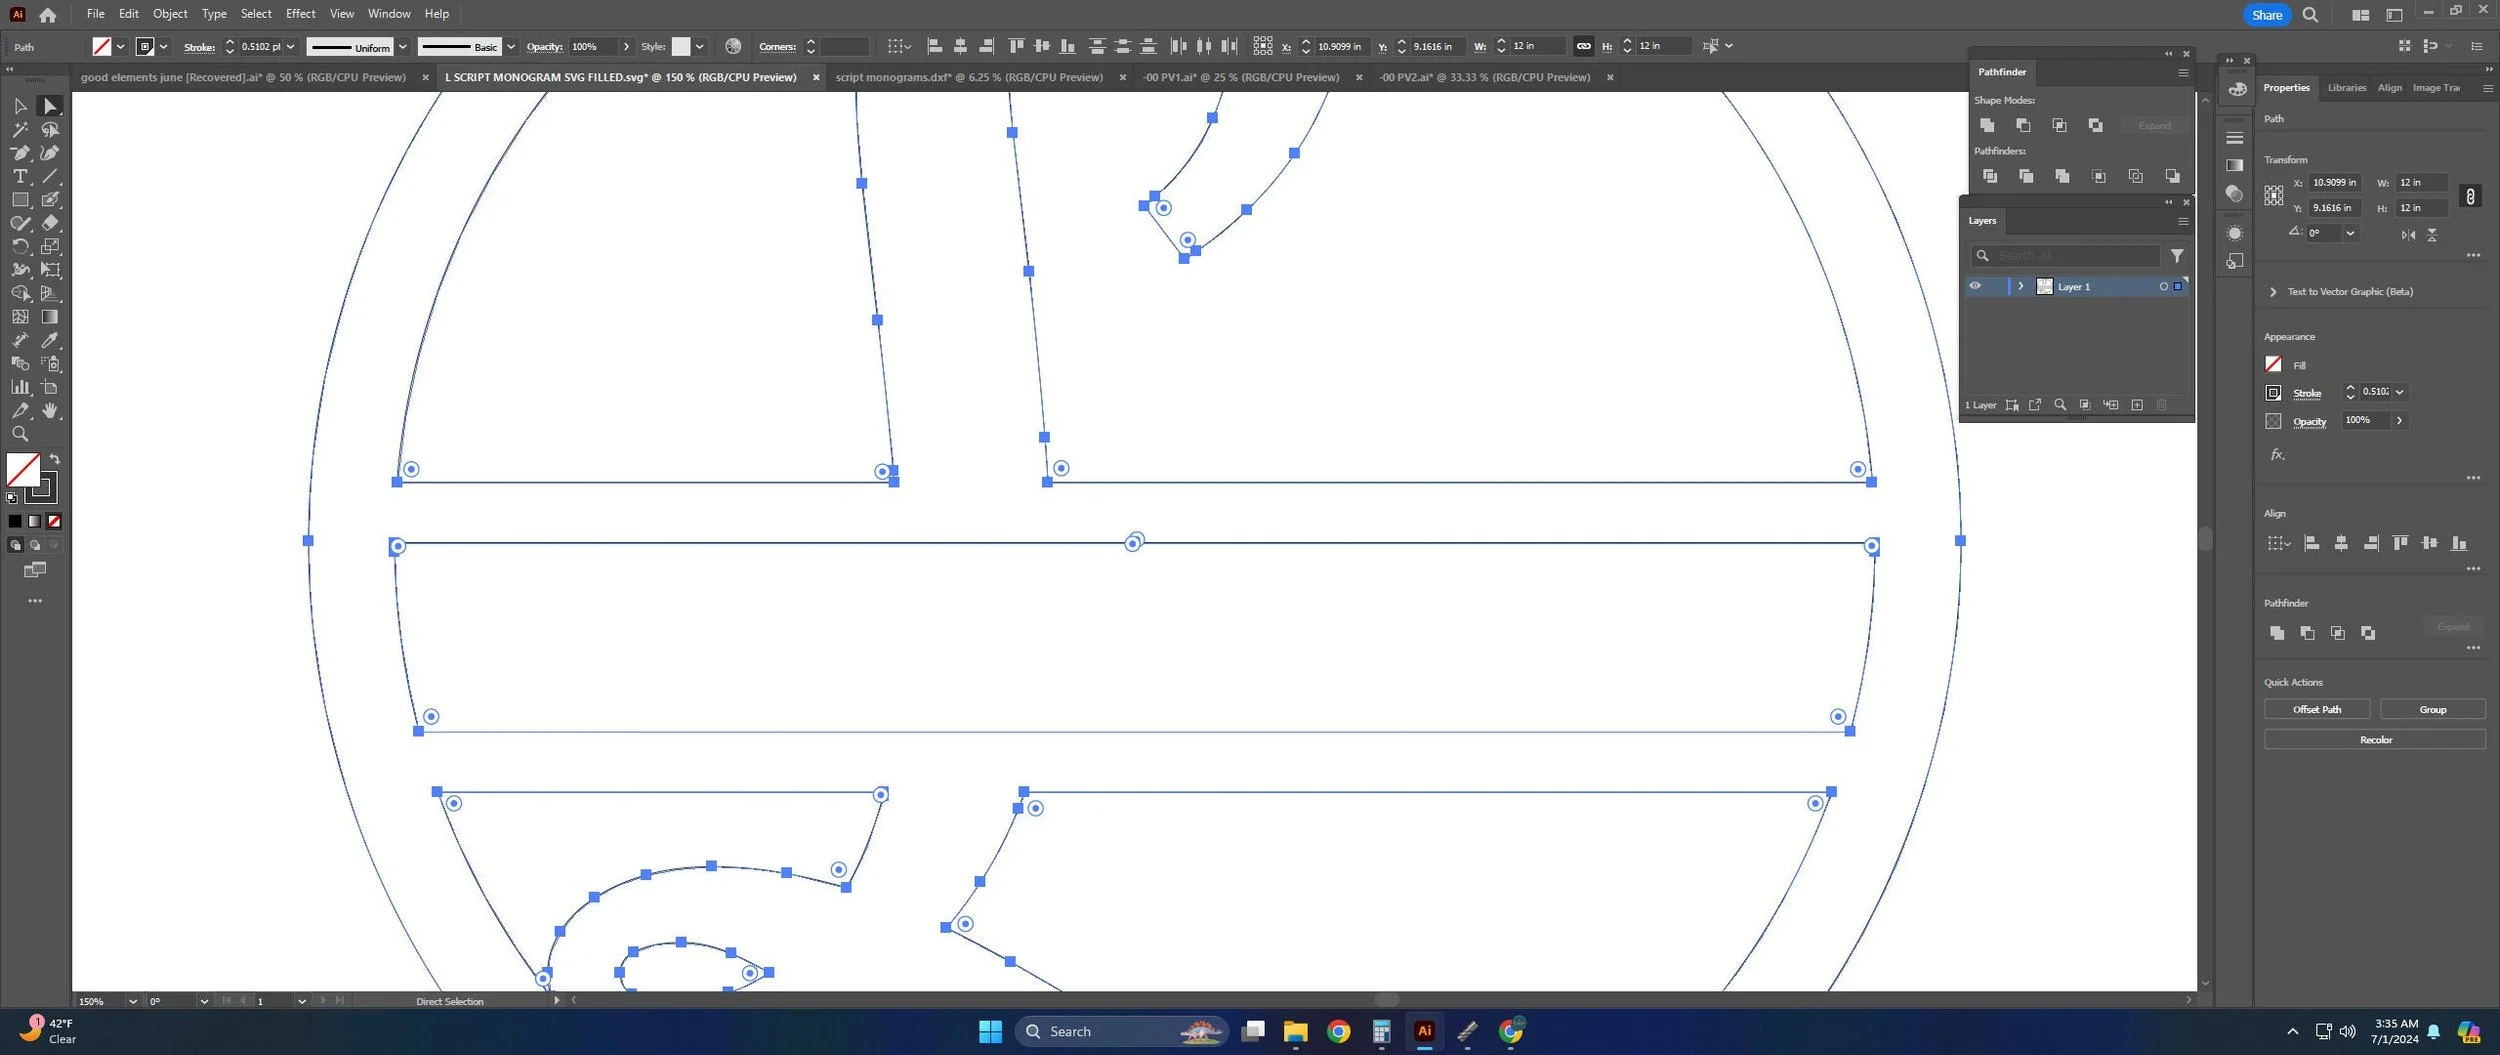Click fill color swatch in control bar
This screenshot has width=2500, height=1055.
101,47
